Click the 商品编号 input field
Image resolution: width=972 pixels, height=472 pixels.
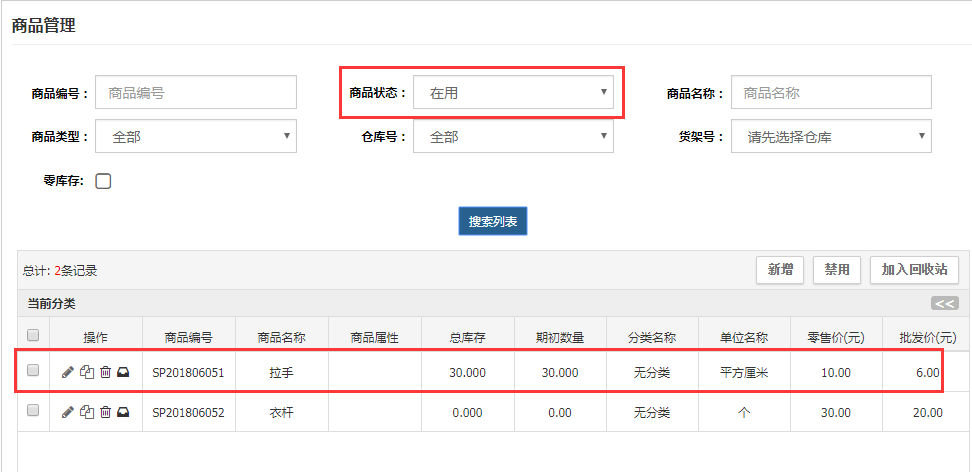(196, 93)
